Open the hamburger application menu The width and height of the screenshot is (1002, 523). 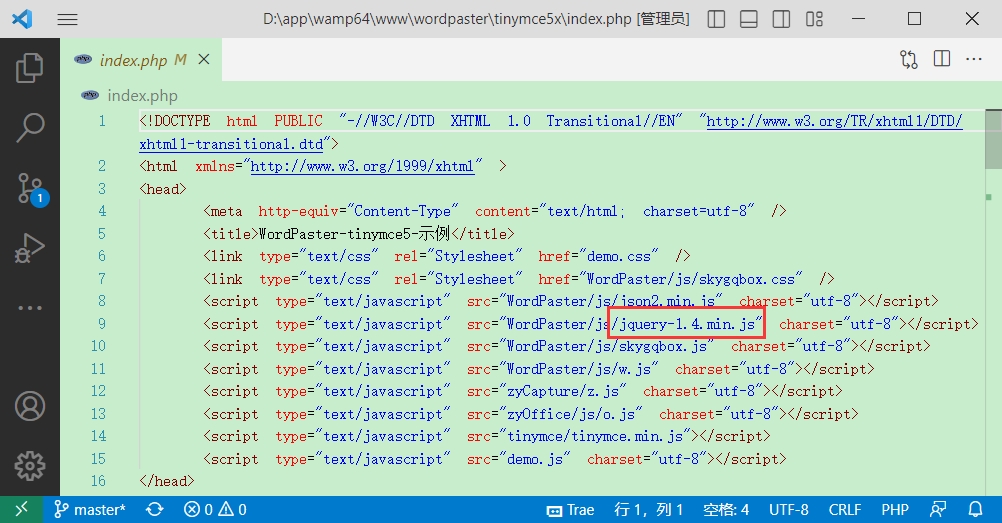click(67, 19)
